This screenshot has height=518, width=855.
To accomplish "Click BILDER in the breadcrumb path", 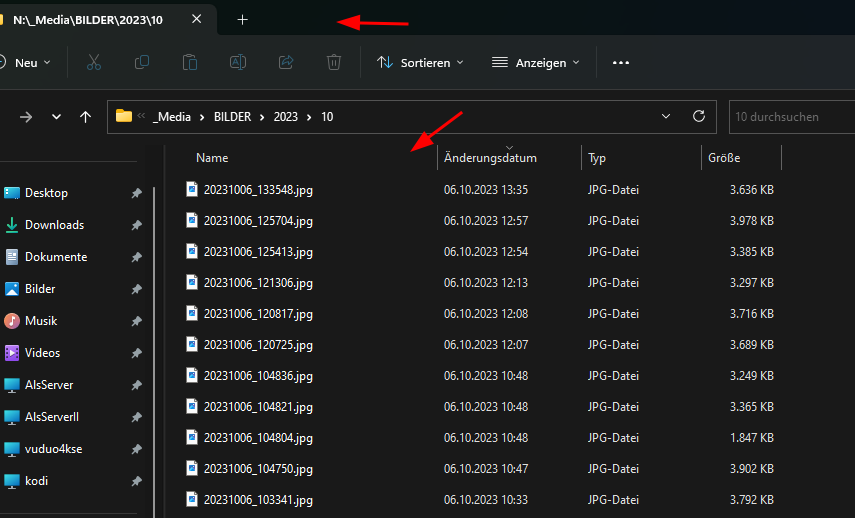I will click(232, 117).
